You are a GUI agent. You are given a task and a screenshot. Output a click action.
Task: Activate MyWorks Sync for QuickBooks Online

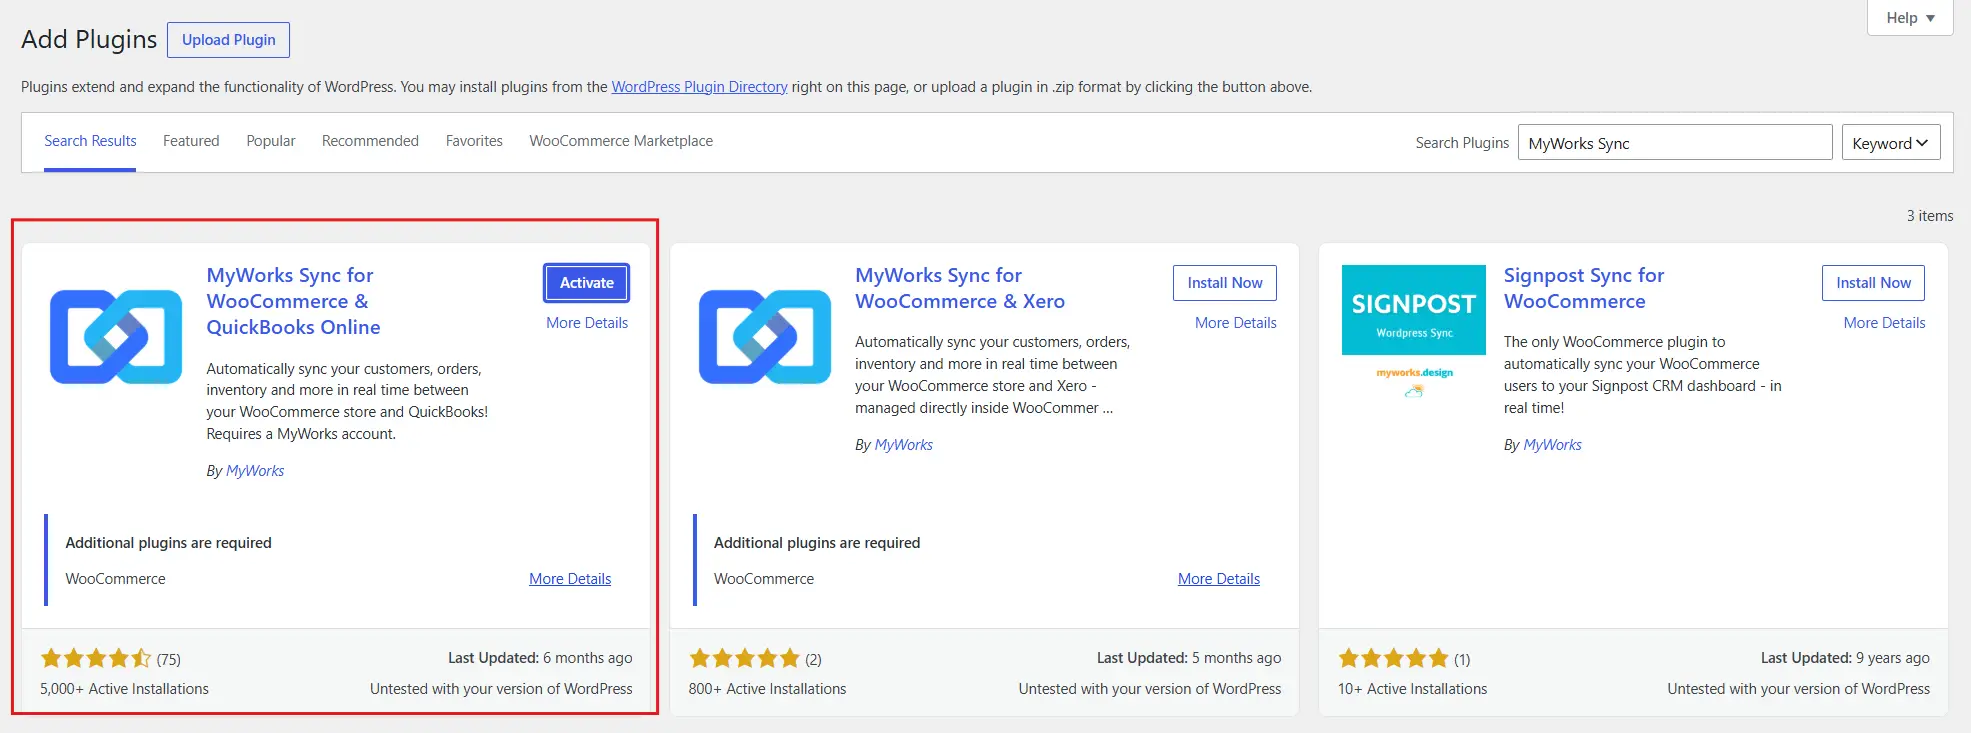(587, 283)
